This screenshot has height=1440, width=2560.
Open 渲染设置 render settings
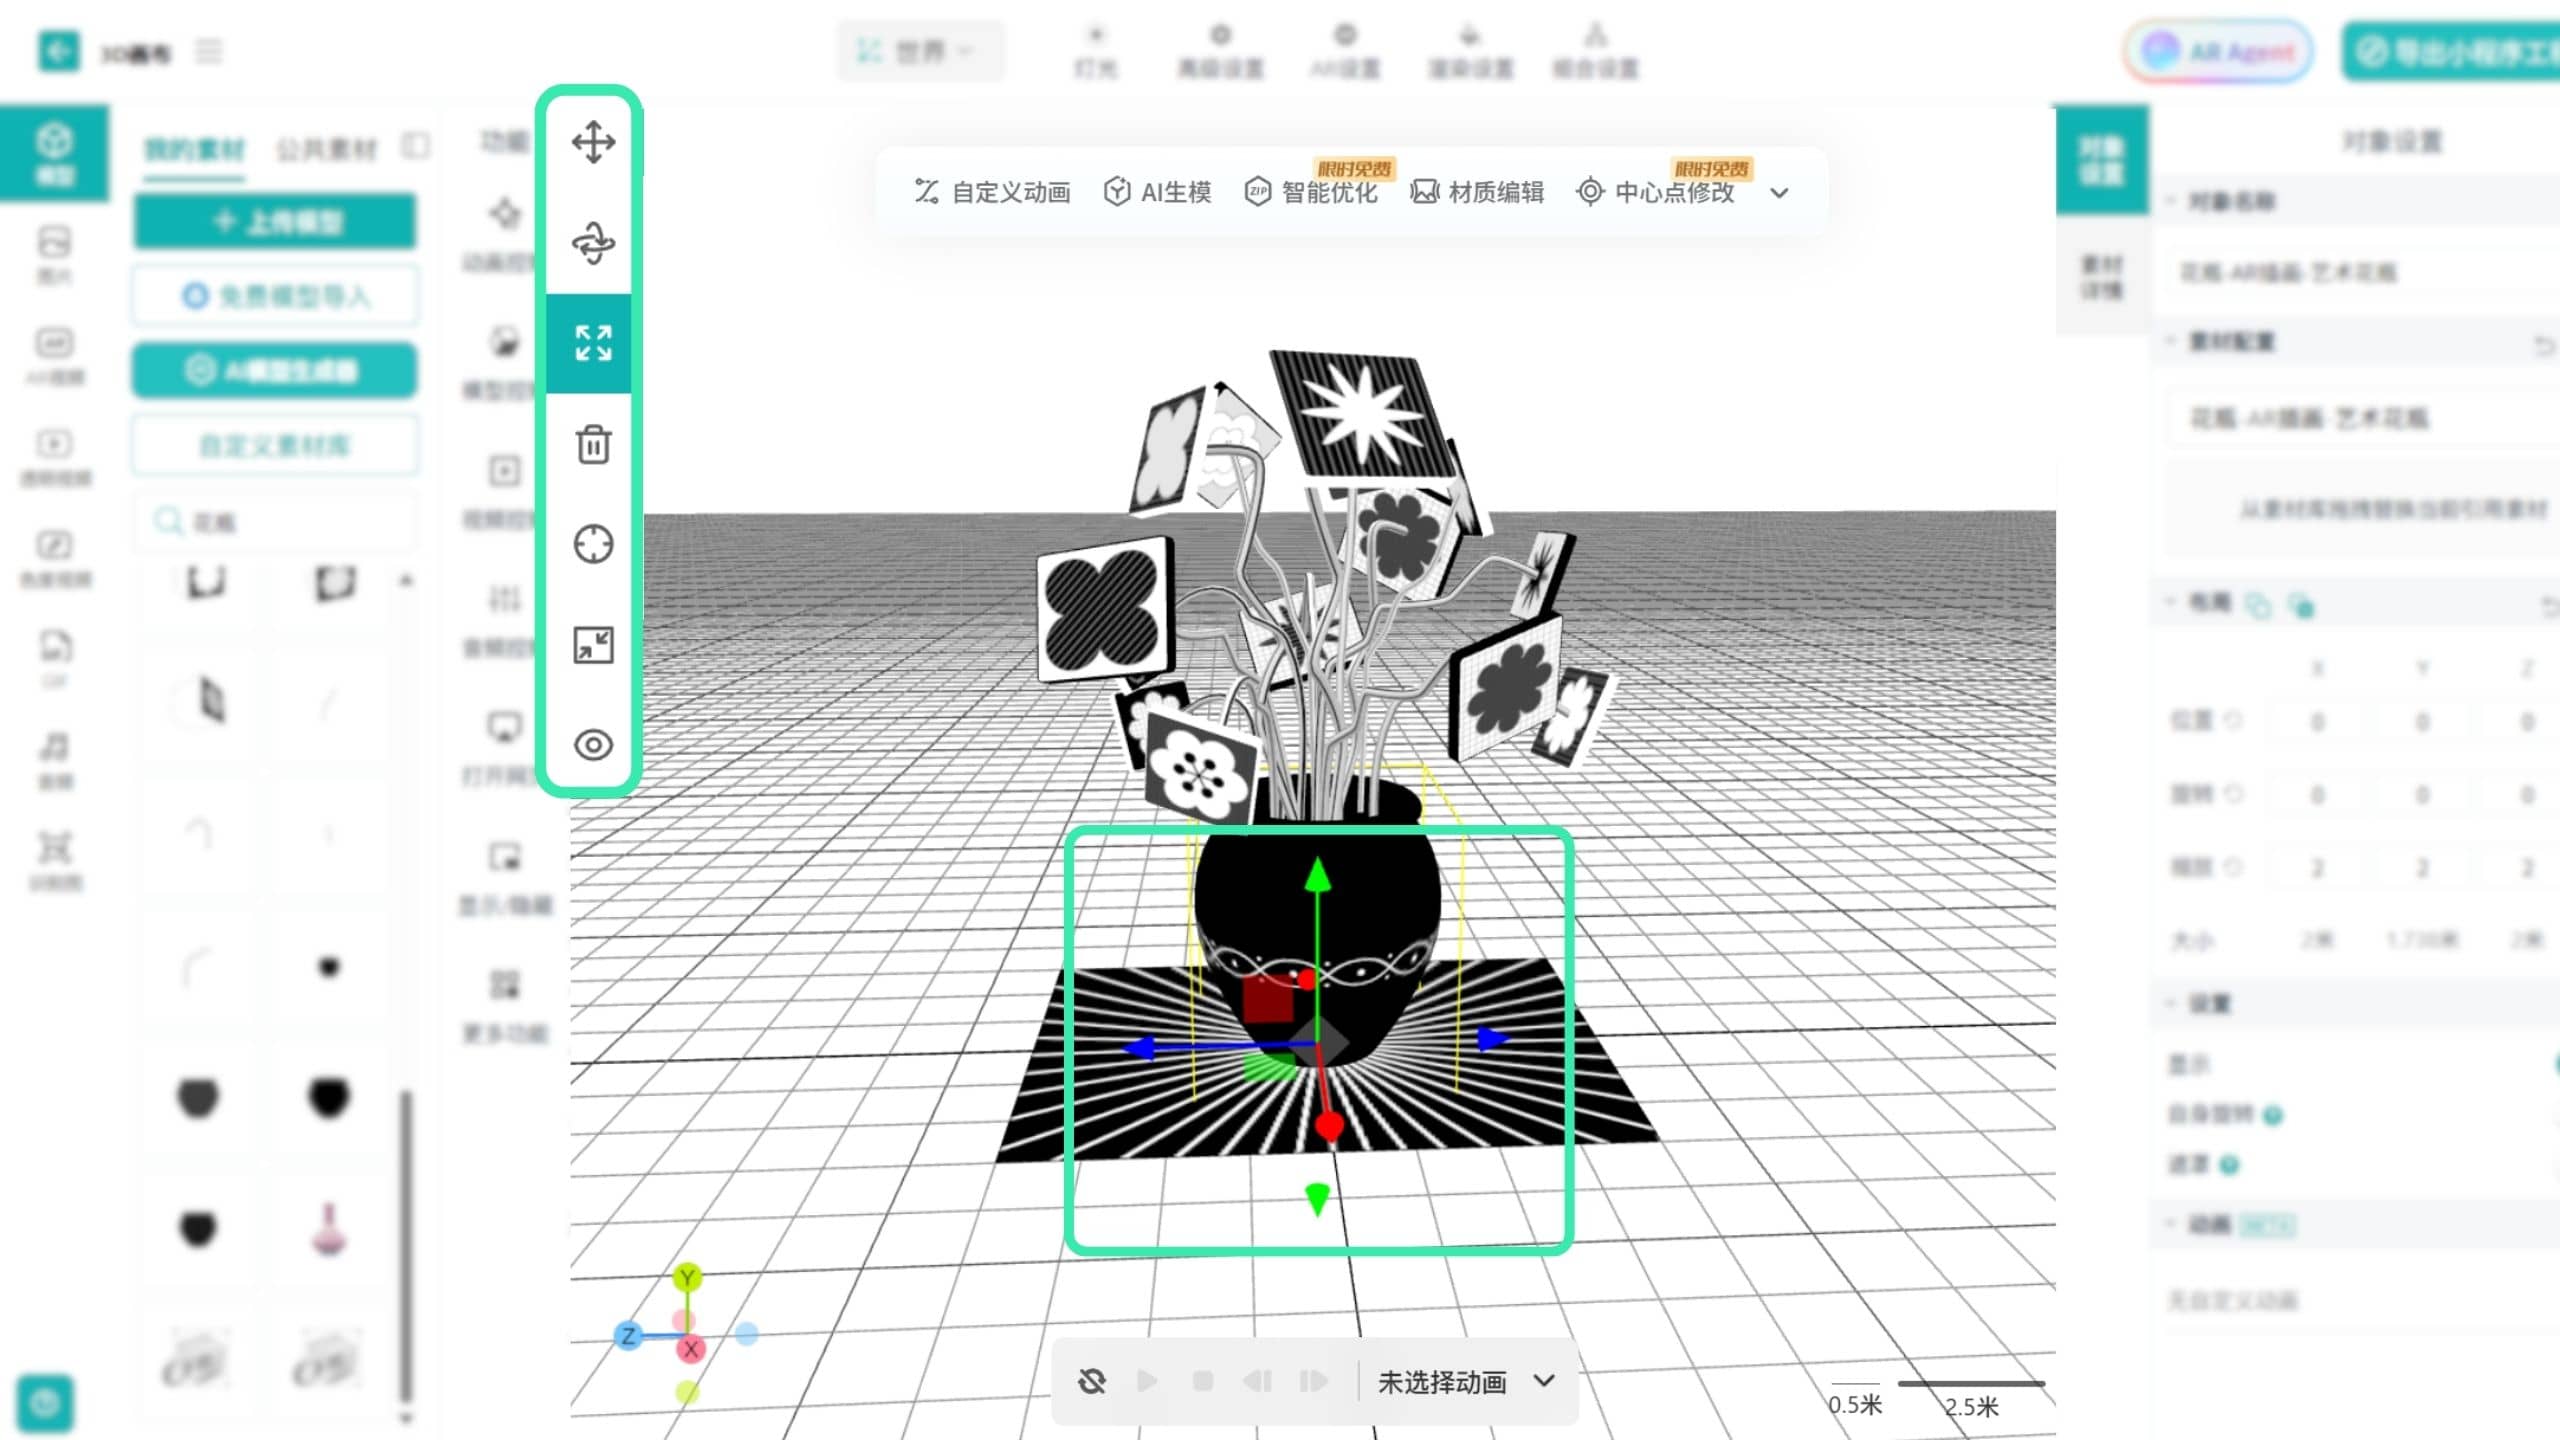coord(1470,51)
